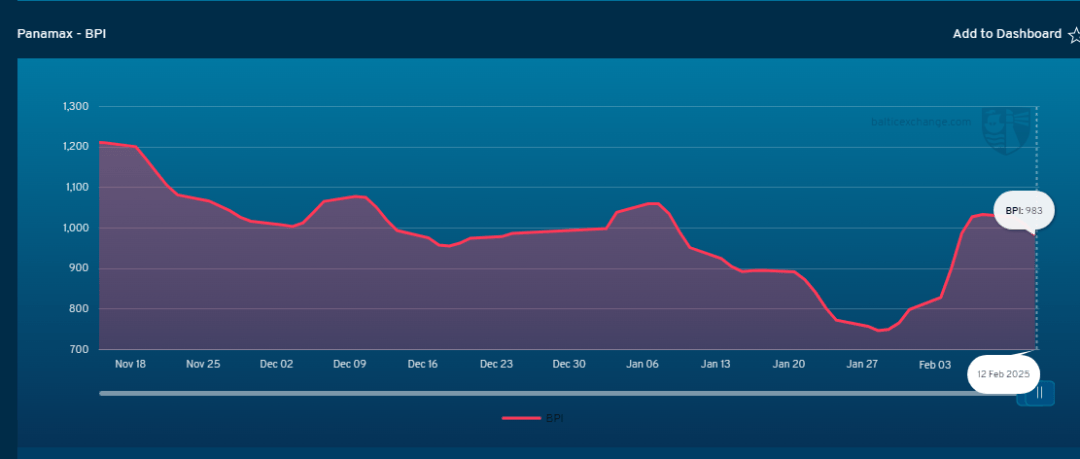Click the Dec 09 x-axis label

(x=350, y=365)
